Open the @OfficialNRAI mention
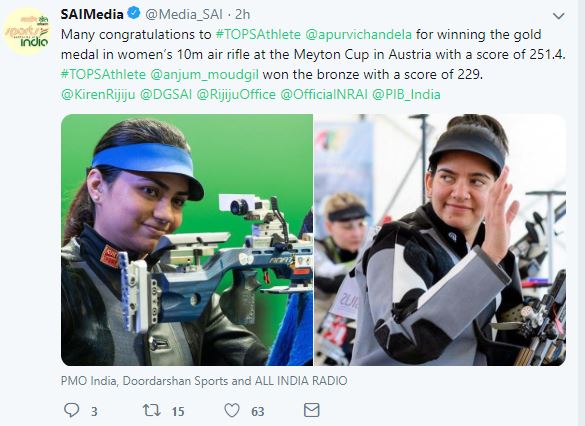585x426 pixels. (324, 94)
